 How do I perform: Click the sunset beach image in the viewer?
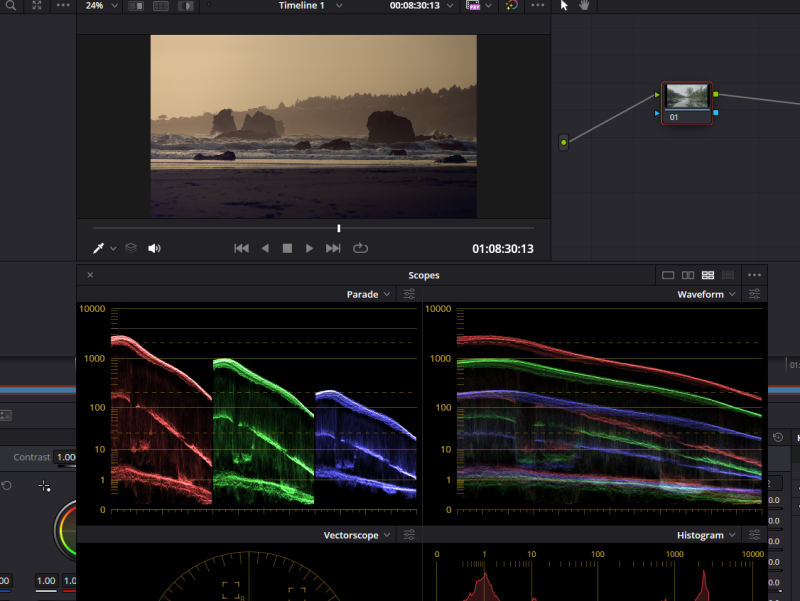[314, 127]
